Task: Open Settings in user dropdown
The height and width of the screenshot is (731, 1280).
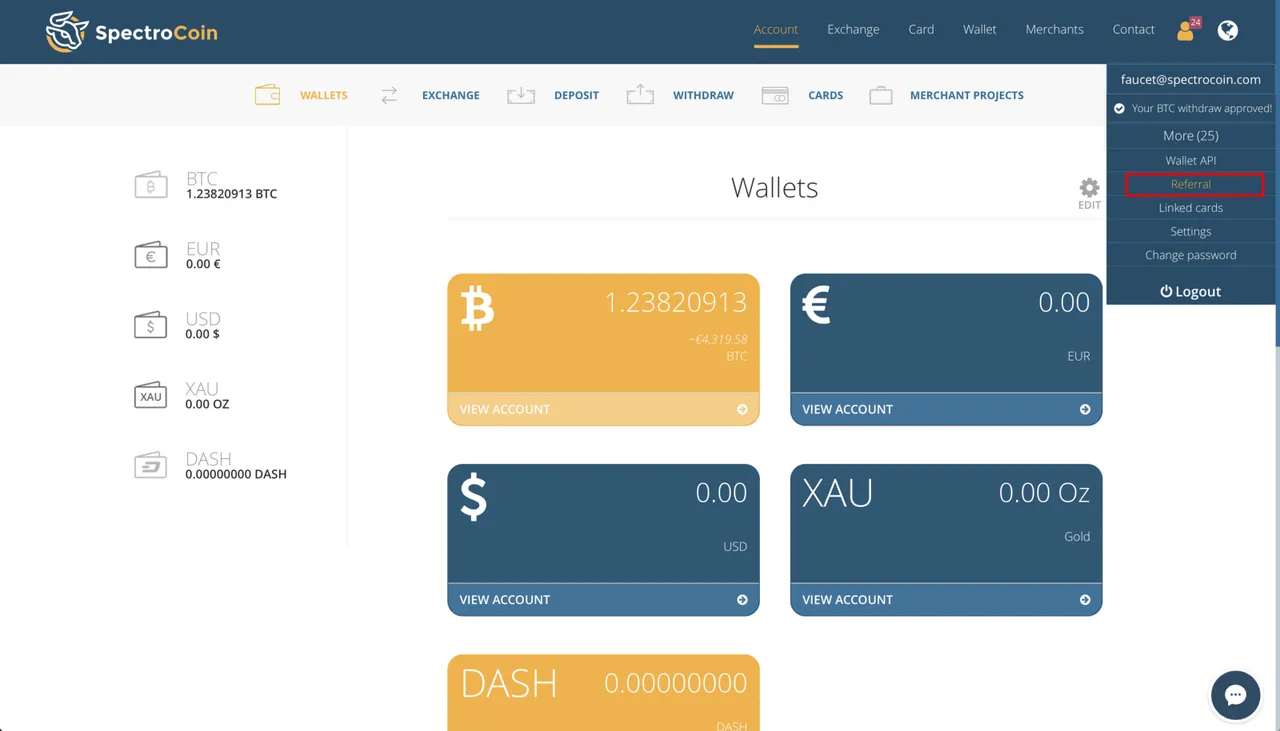Action: tap(1191, 231)
